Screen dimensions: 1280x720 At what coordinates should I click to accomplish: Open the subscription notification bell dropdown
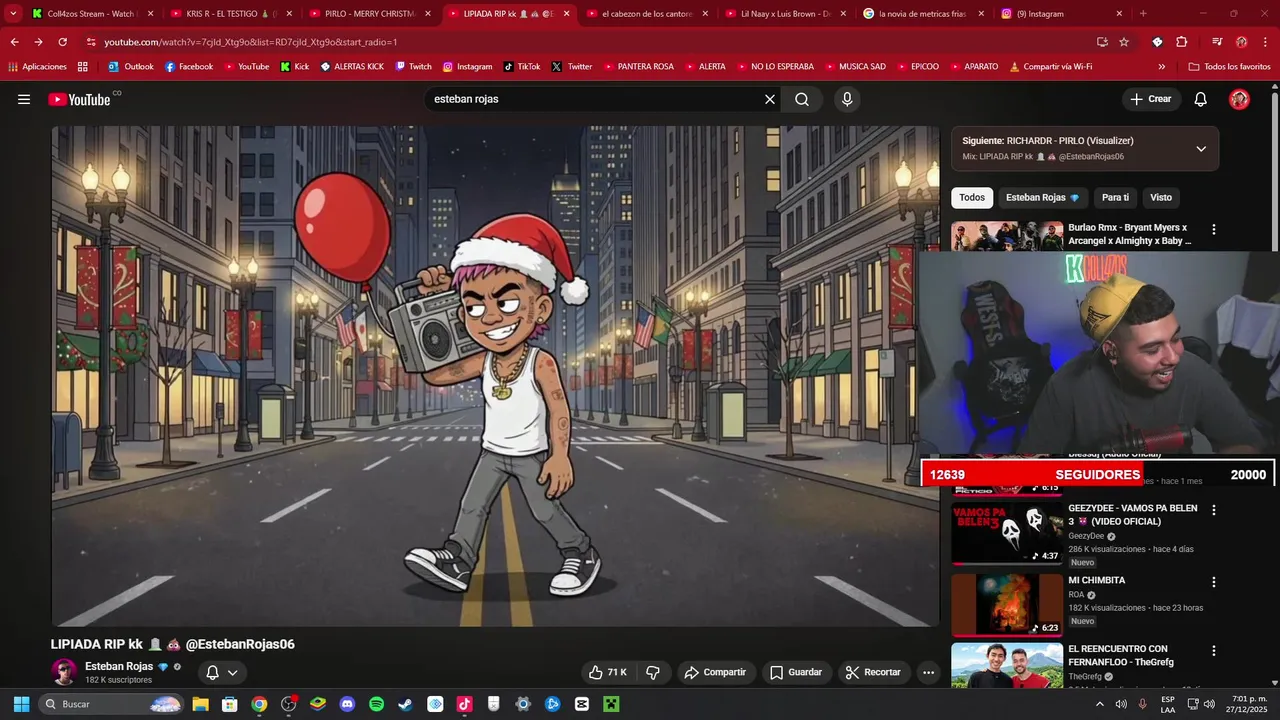(222, 672)
